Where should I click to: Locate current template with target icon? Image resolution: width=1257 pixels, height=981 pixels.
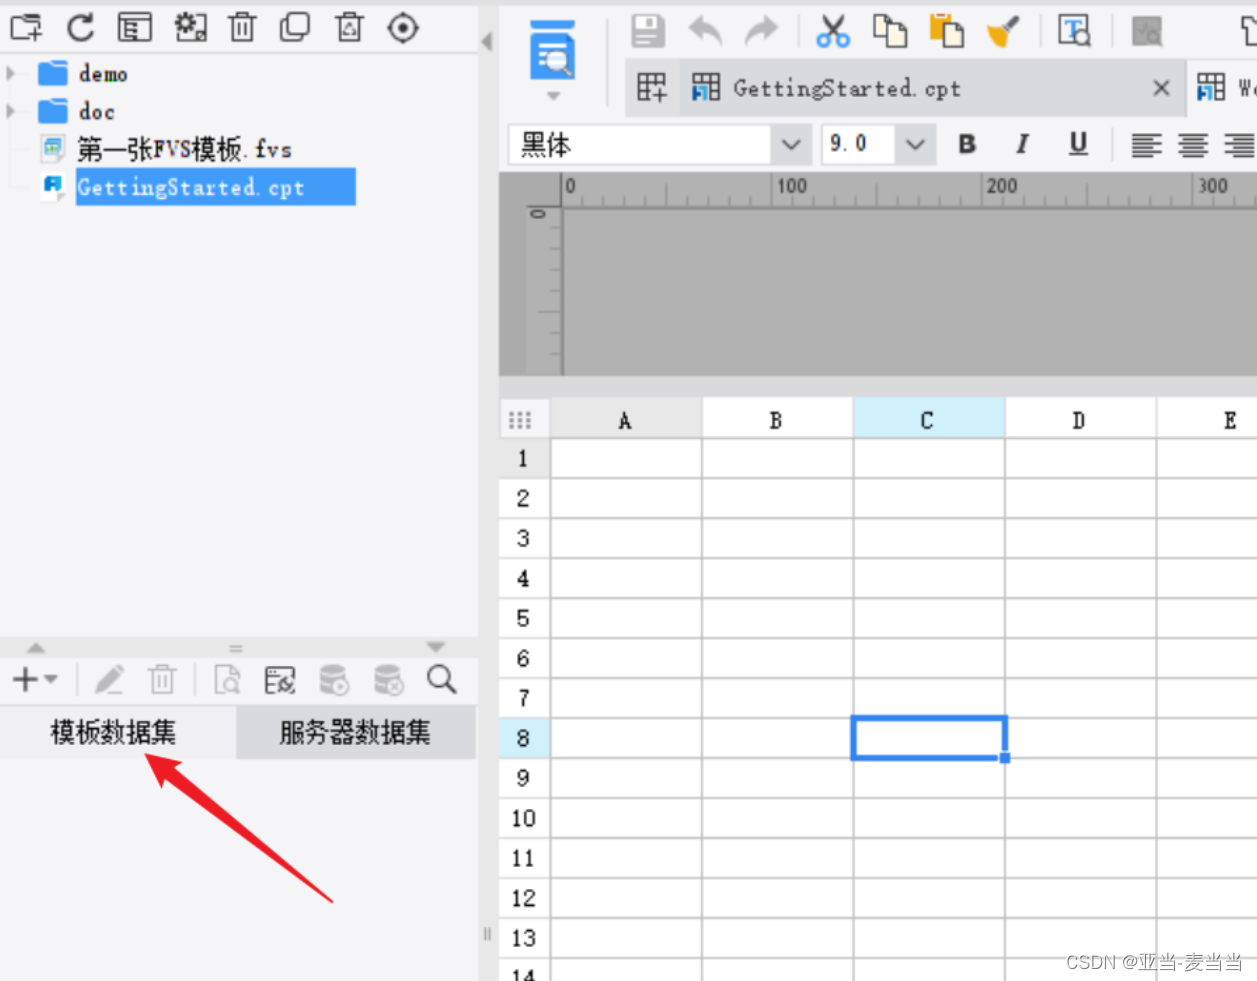403,28
